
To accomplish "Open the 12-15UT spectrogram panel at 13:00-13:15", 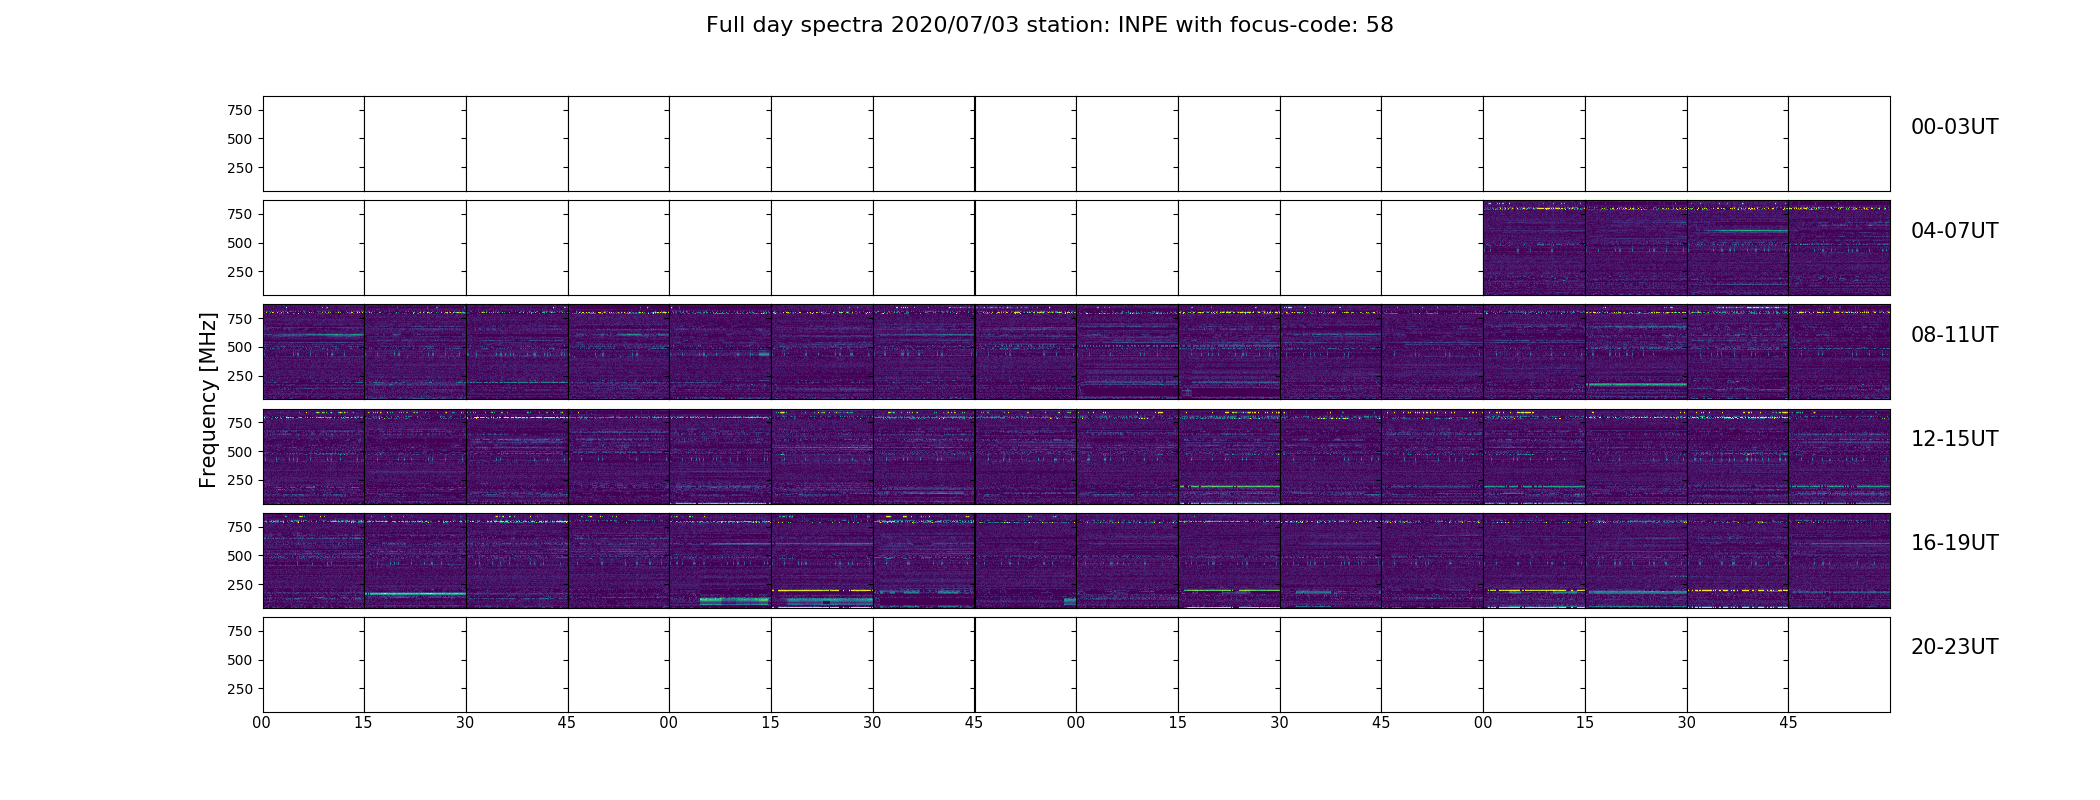I will click(x=720, y=456).
